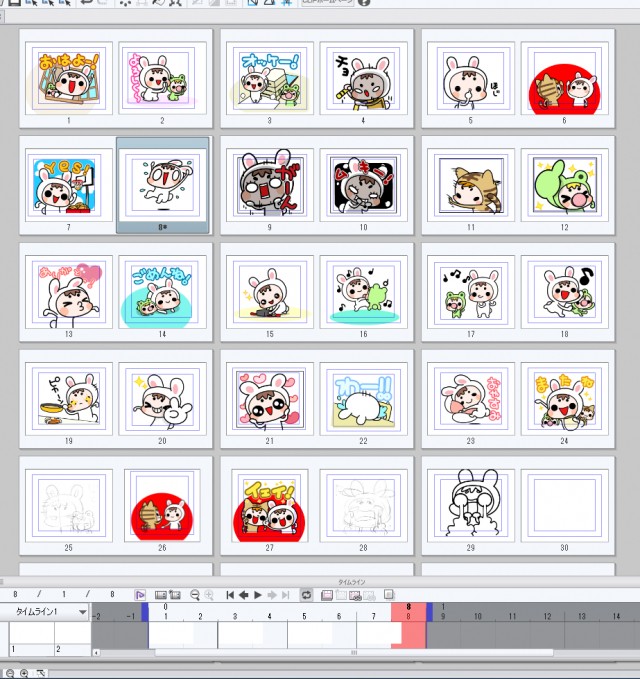Click the specify cels icon

355,595
